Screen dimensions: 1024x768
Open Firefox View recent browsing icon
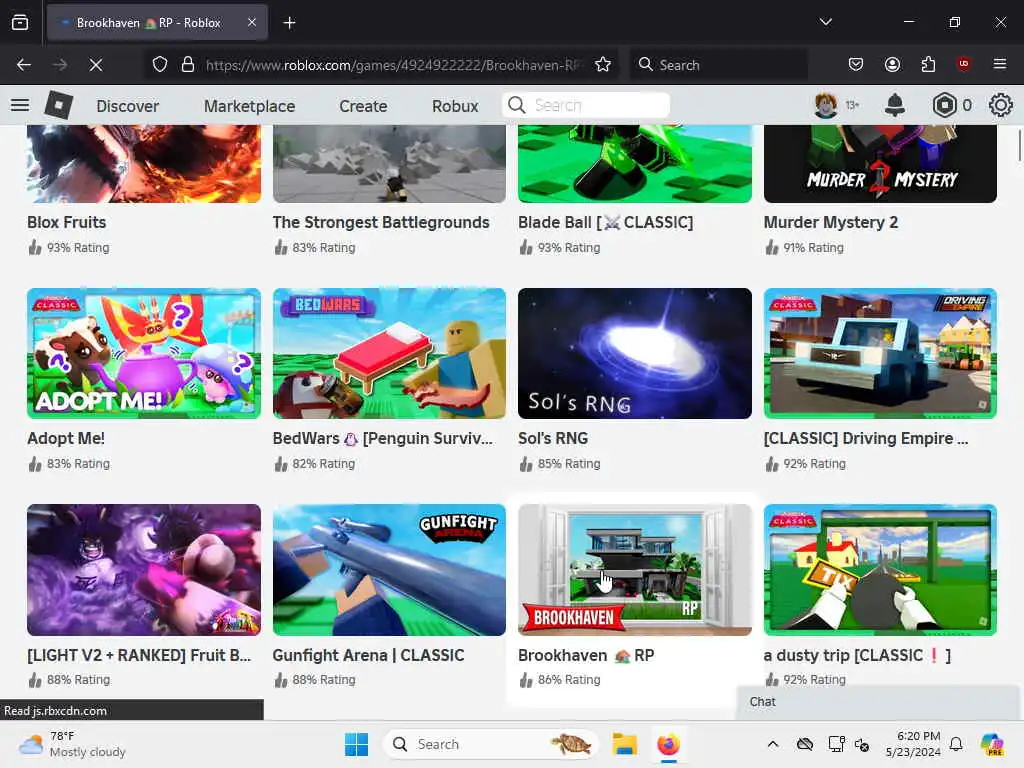click(20, 23)
